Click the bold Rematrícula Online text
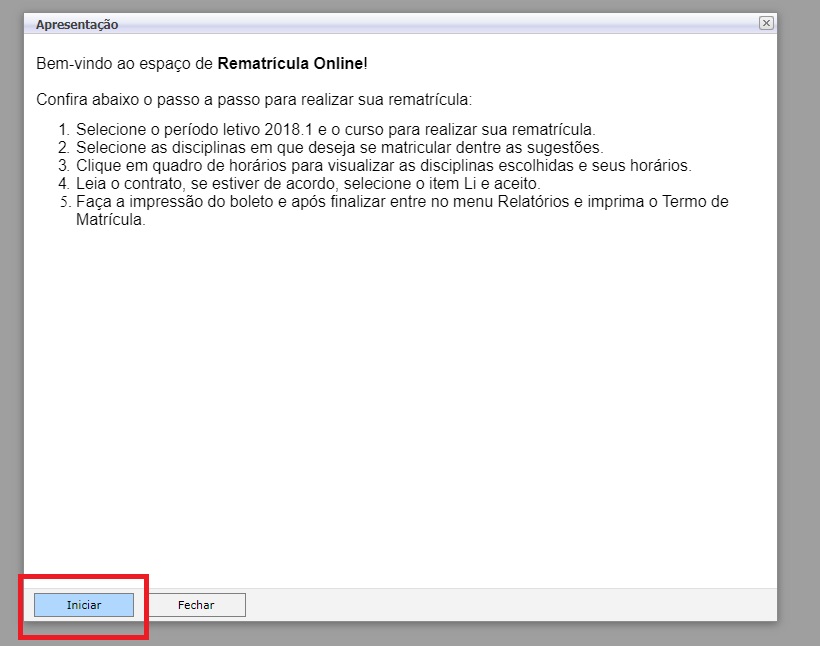820x646 pixels. point(290,64)
